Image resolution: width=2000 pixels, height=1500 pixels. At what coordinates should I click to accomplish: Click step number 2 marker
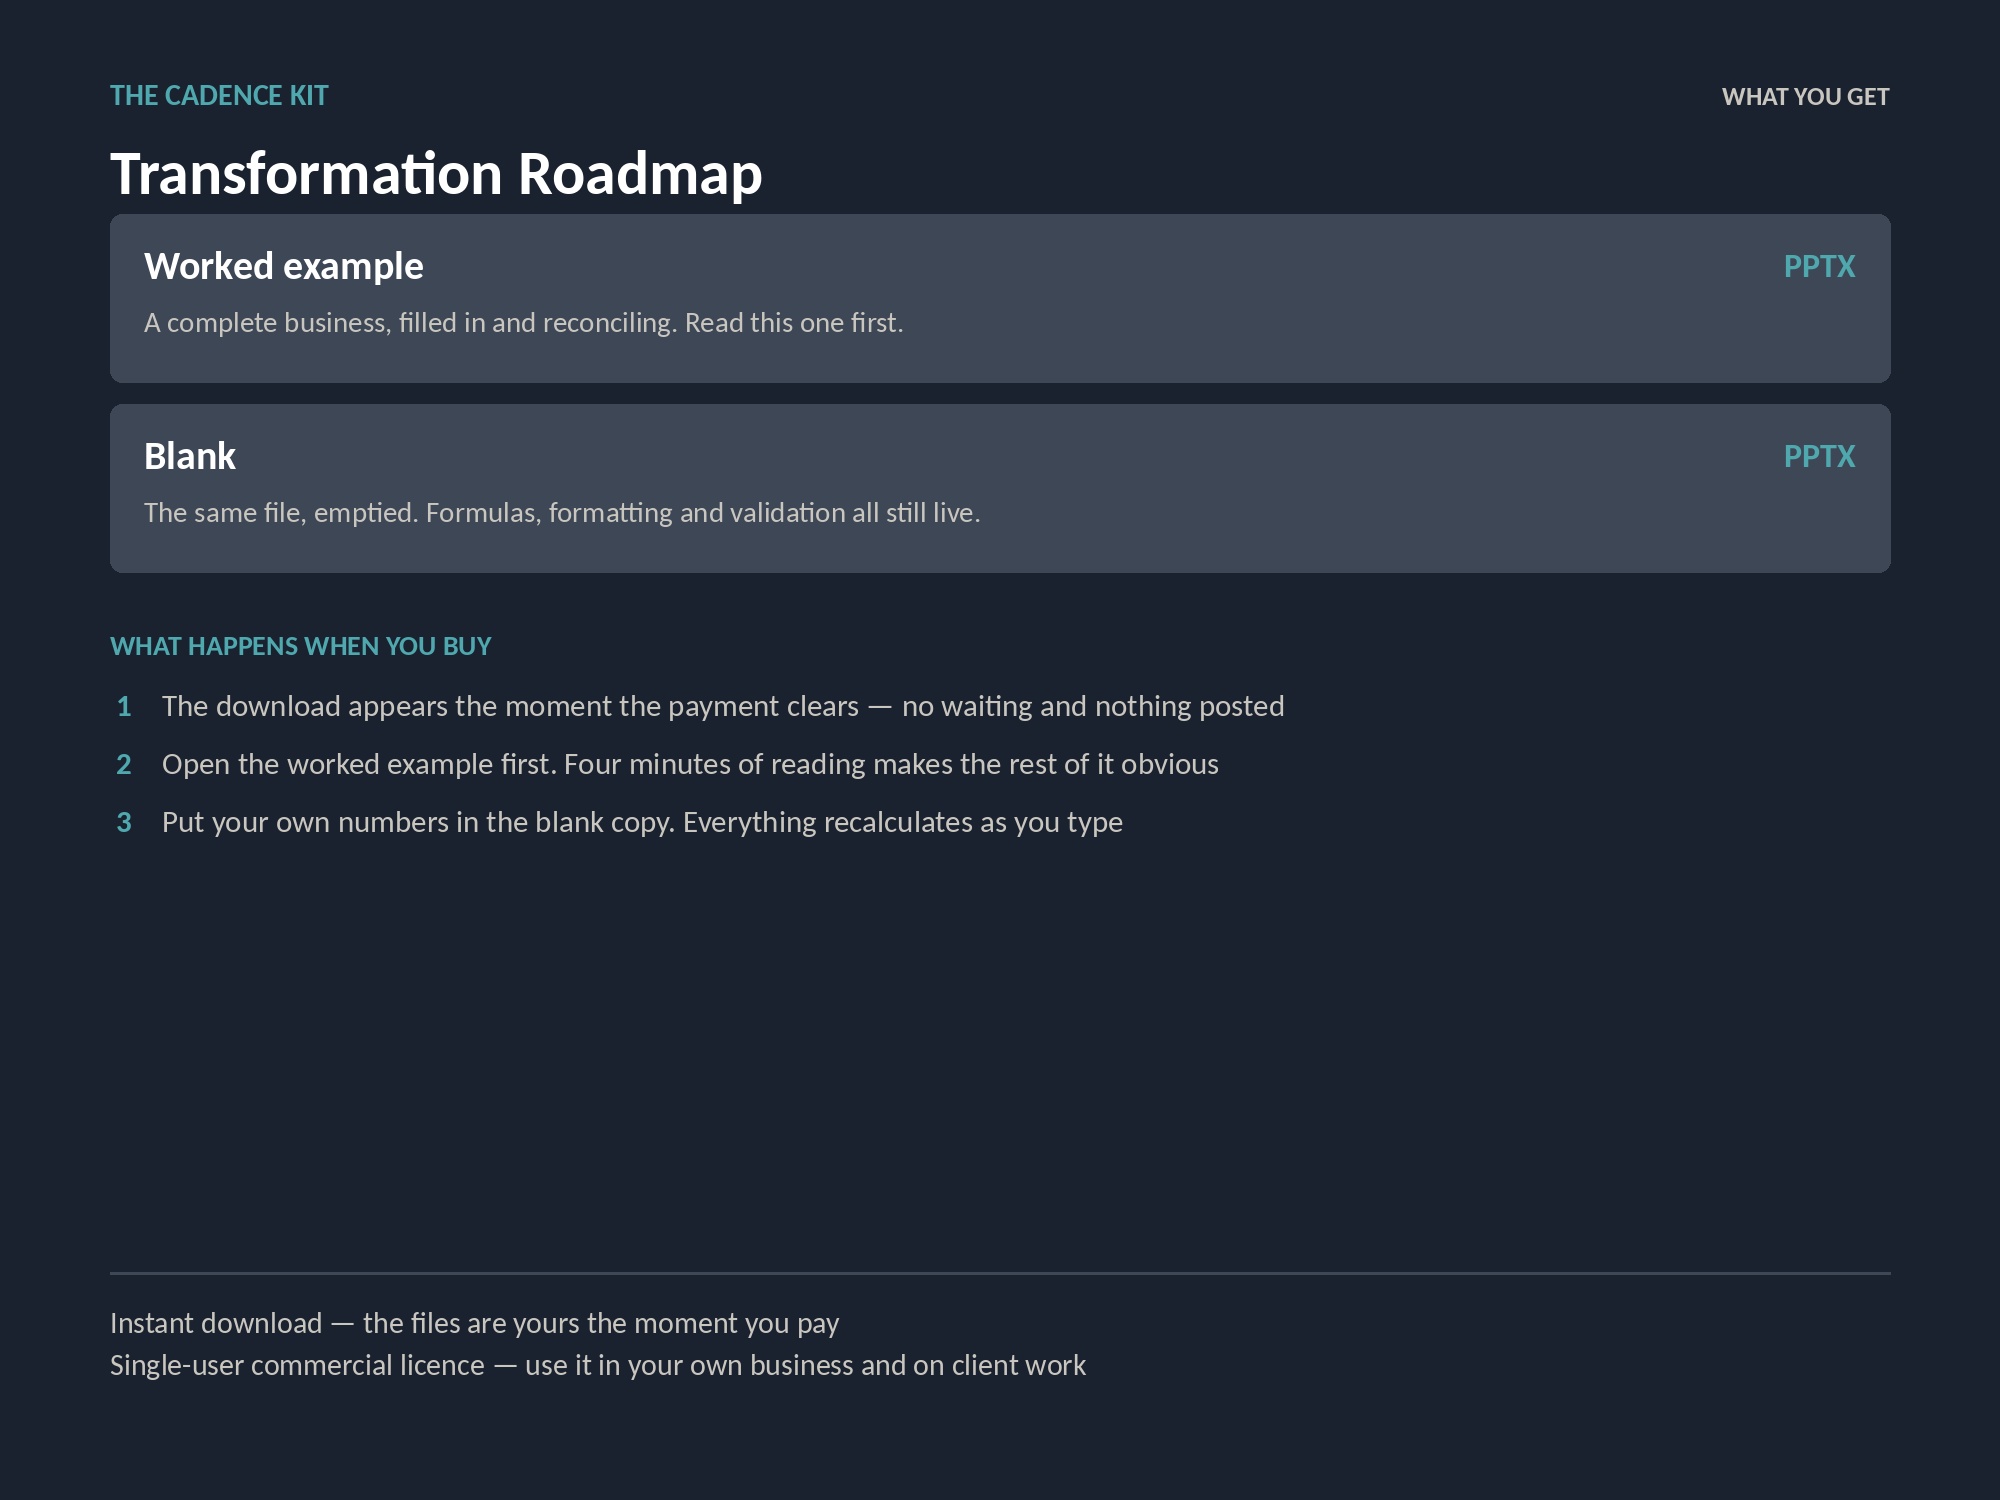(x=124, y=765)
